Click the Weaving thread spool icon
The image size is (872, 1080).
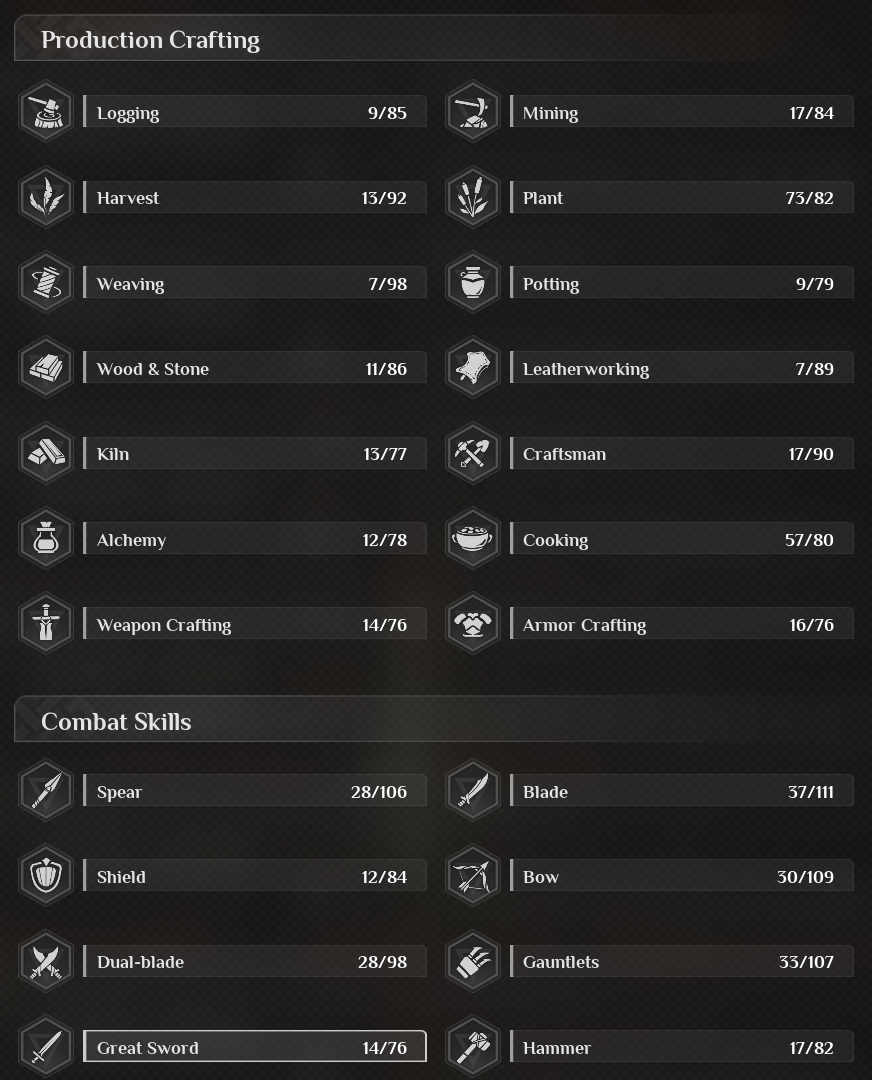pos(46,283)
